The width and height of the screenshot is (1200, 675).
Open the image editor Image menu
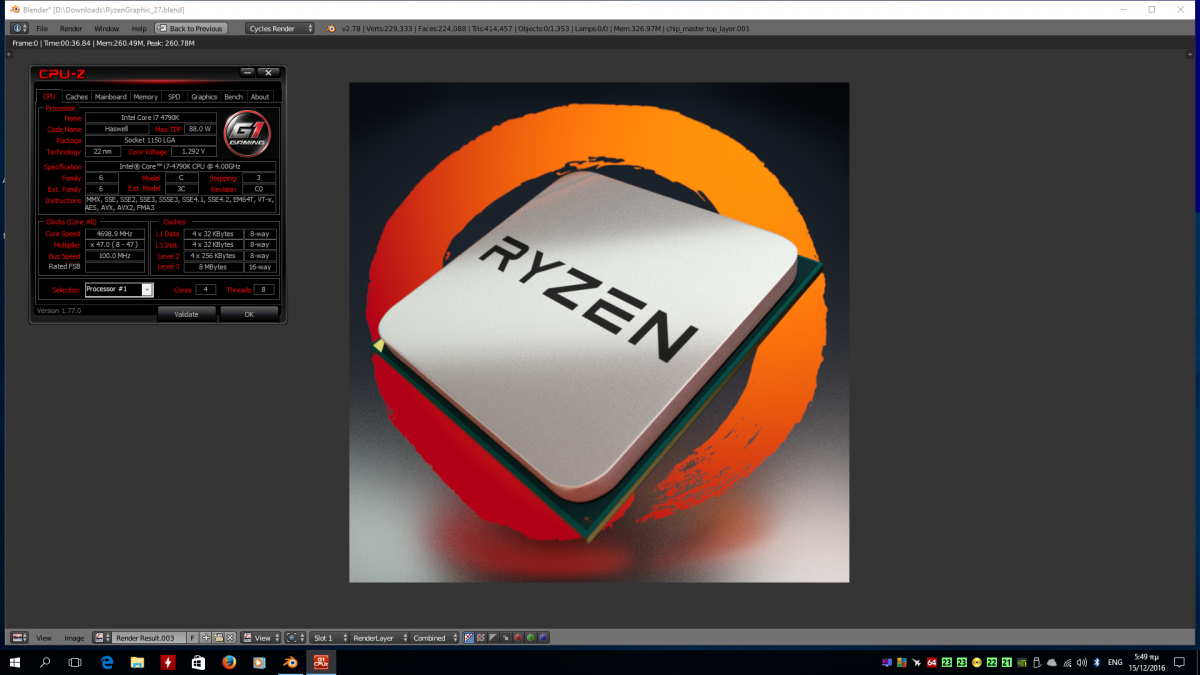click(74, 638)
